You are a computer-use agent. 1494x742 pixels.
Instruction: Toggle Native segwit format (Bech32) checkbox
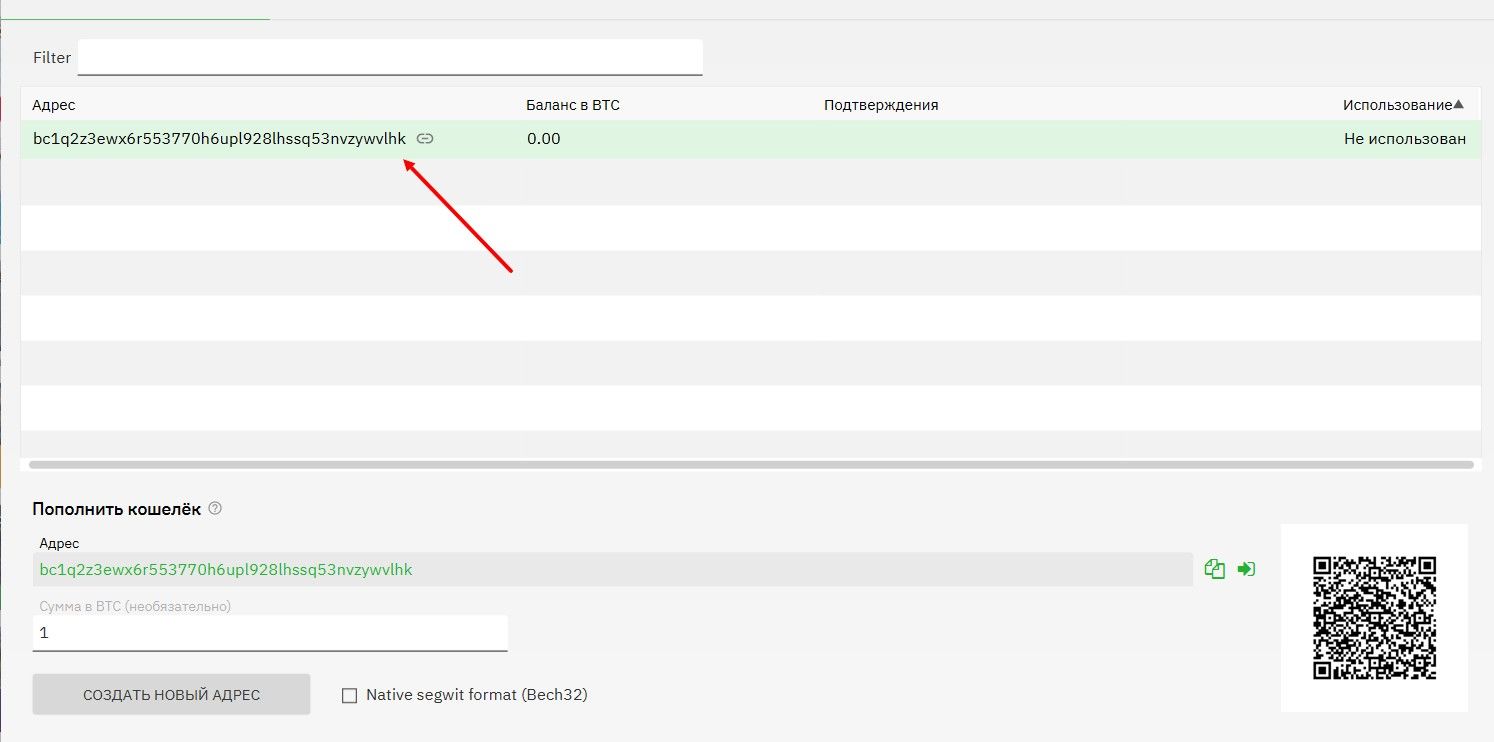pyautogui.click(x=349, y=695)
